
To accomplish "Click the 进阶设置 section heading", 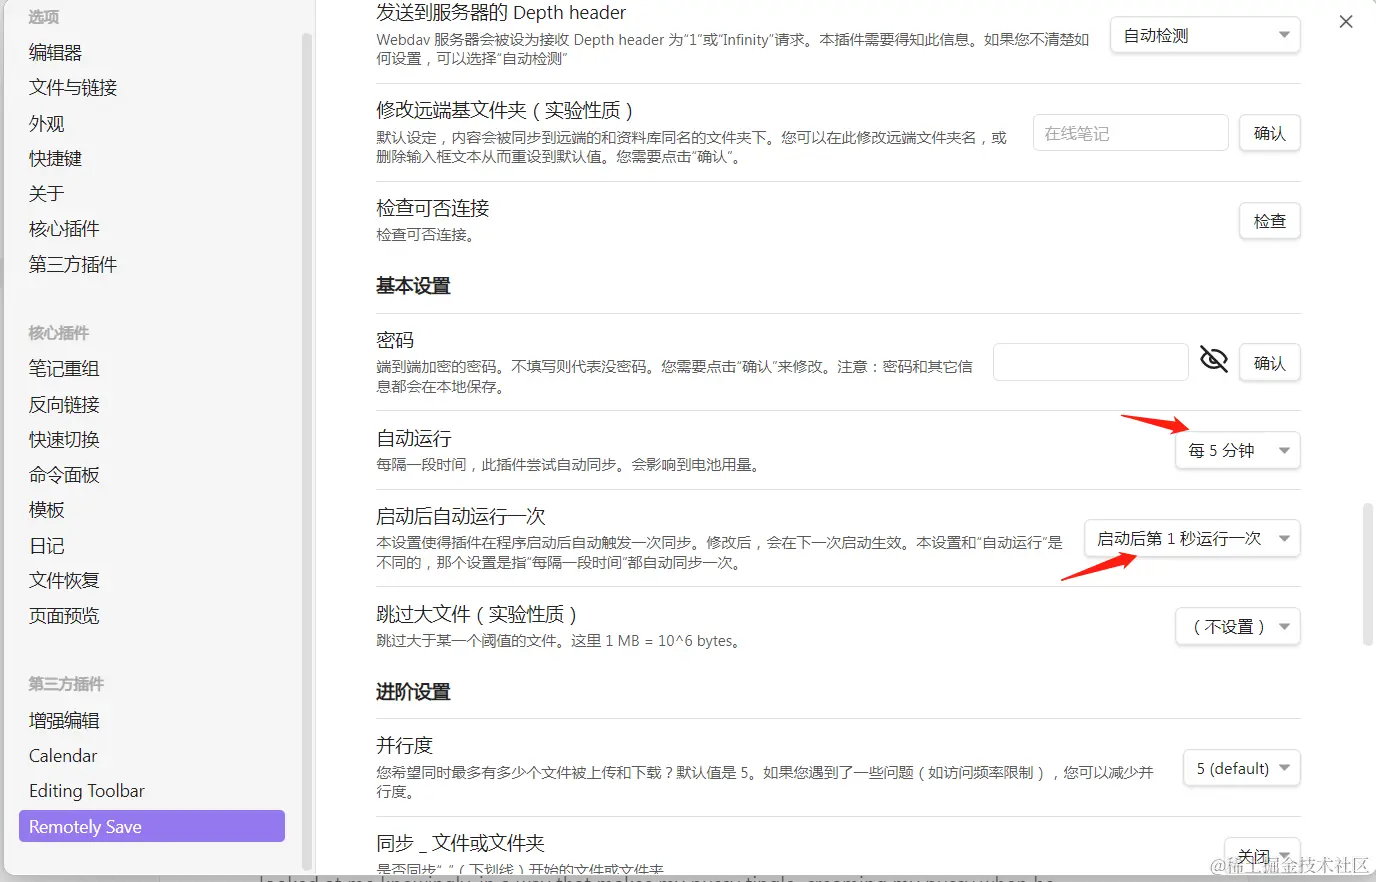I will [413, 692].
